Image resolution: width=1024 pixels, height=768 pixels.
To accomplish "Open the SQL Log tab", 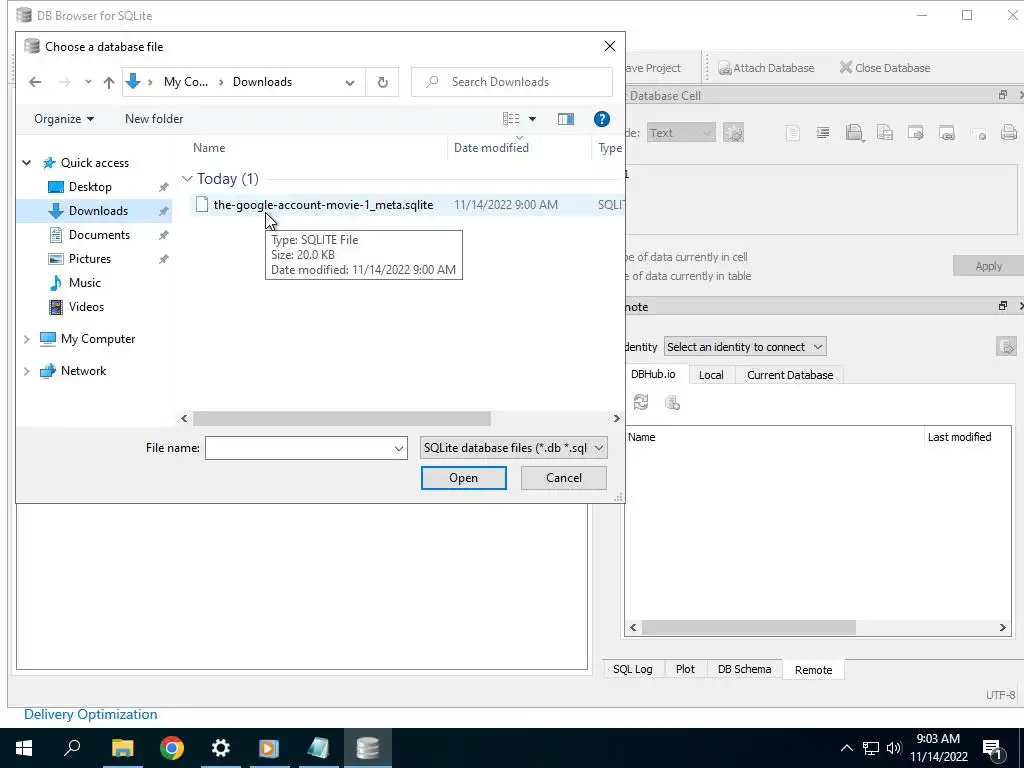I will [632, 669].
